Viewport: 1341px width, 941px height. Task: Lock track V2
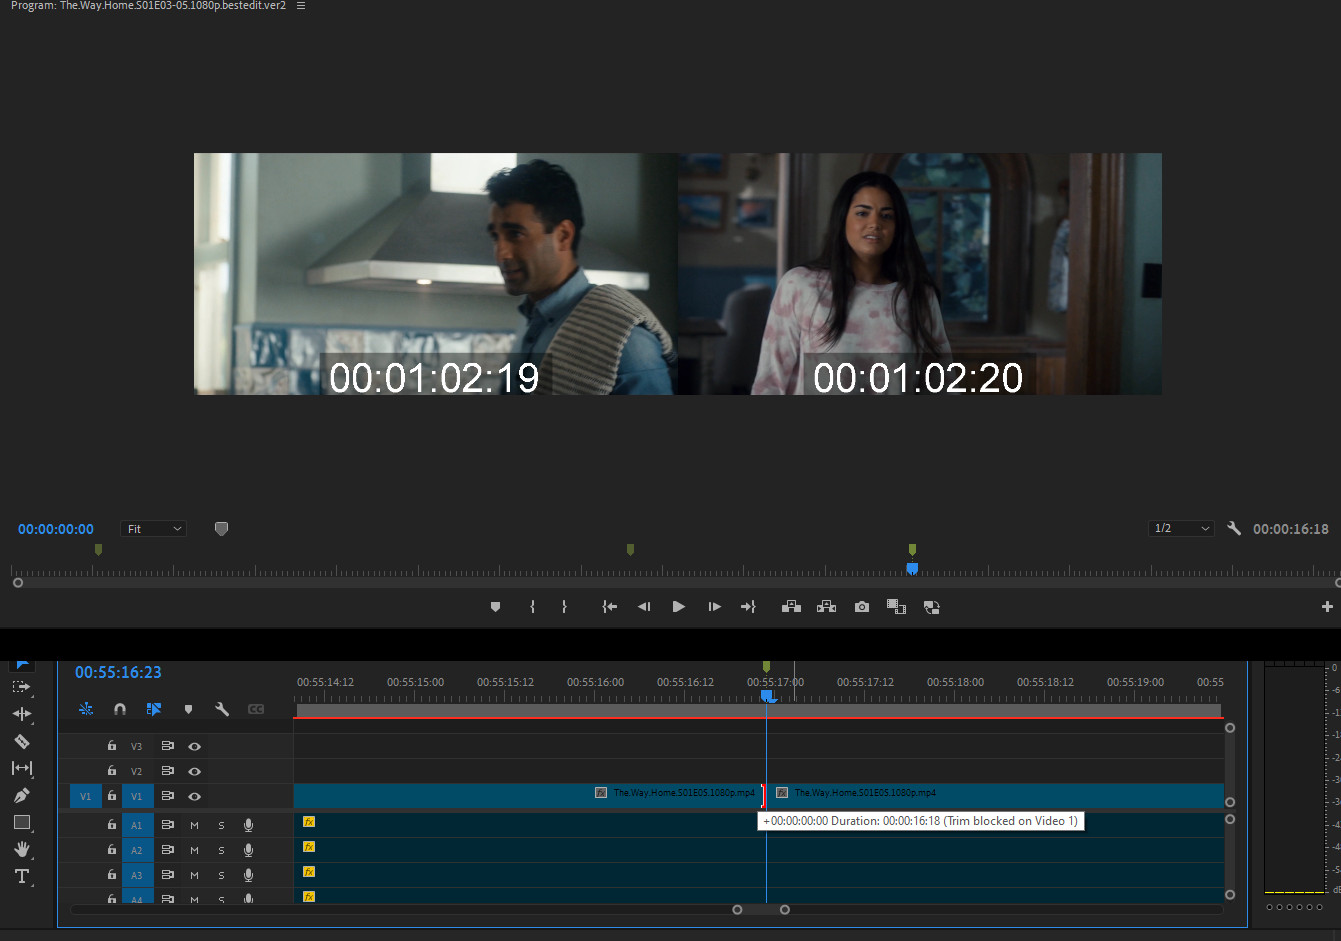[112, 771]
